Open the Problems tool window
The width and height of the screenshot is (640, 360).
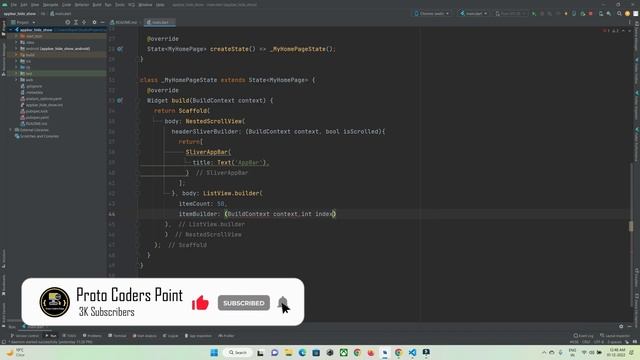coord(92,336)
